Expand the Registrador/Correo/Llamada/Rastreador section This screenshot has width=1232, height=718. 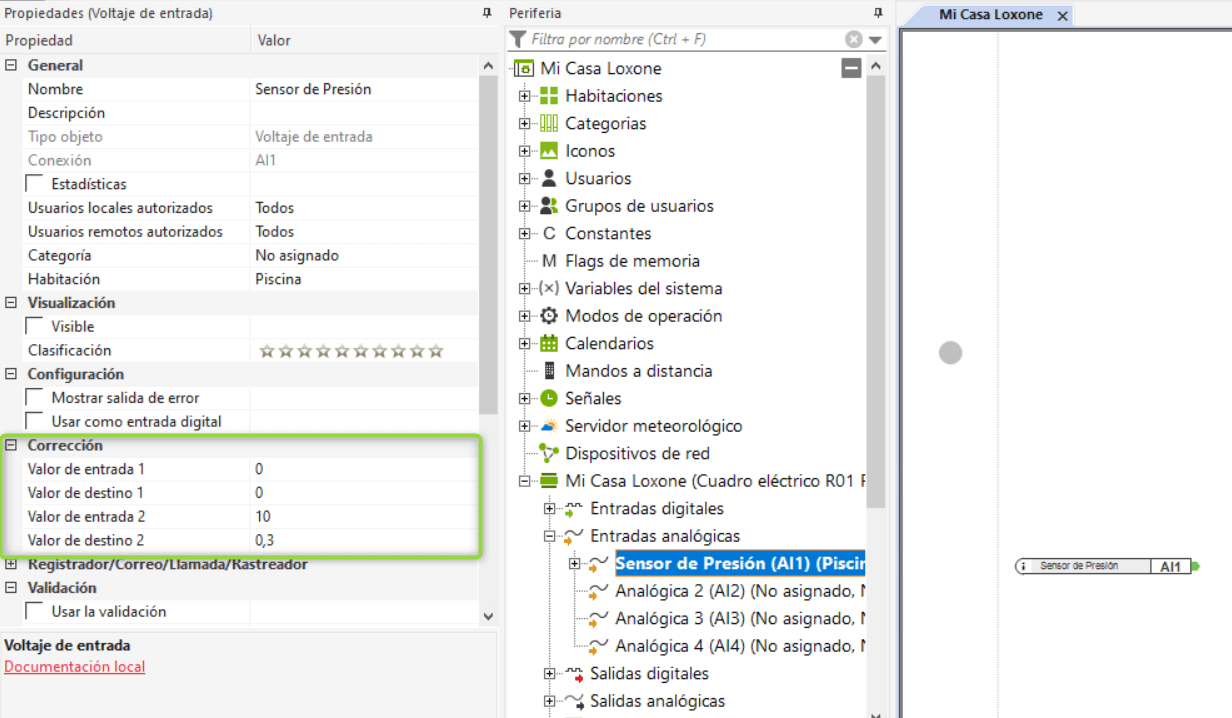12,564
